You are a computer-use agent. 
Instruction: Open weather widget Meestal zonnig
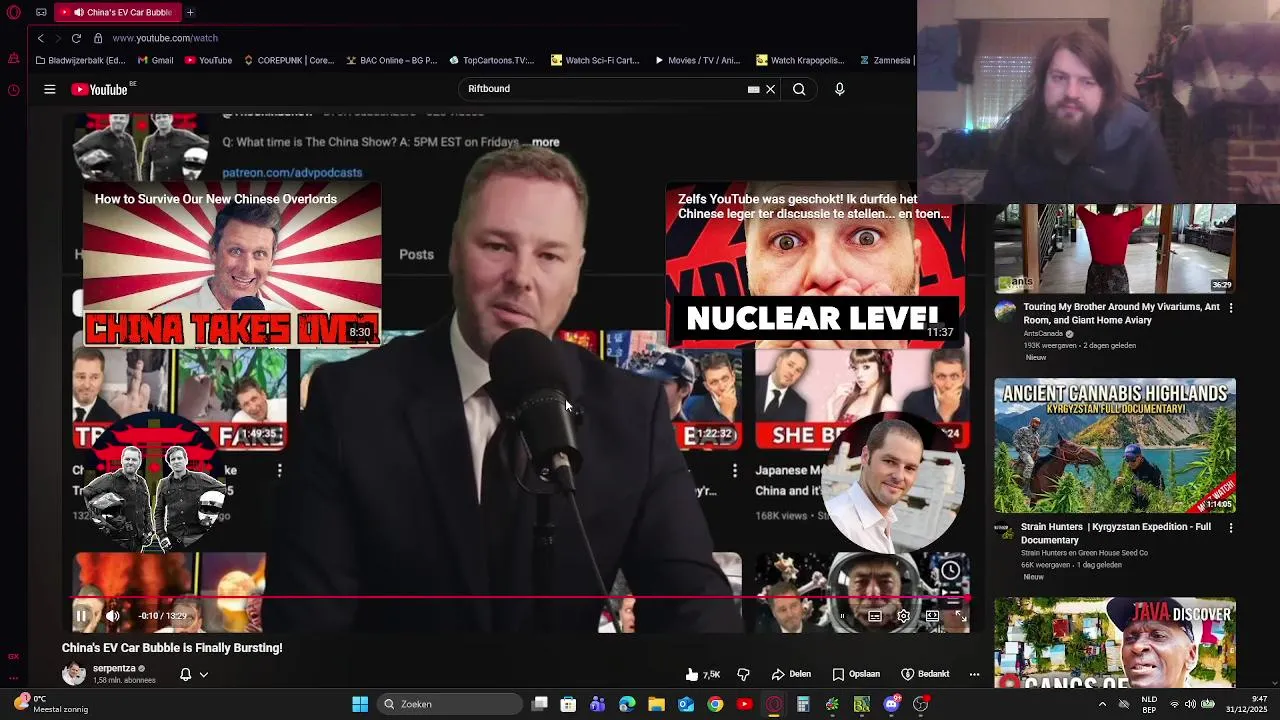pos(52,704)
